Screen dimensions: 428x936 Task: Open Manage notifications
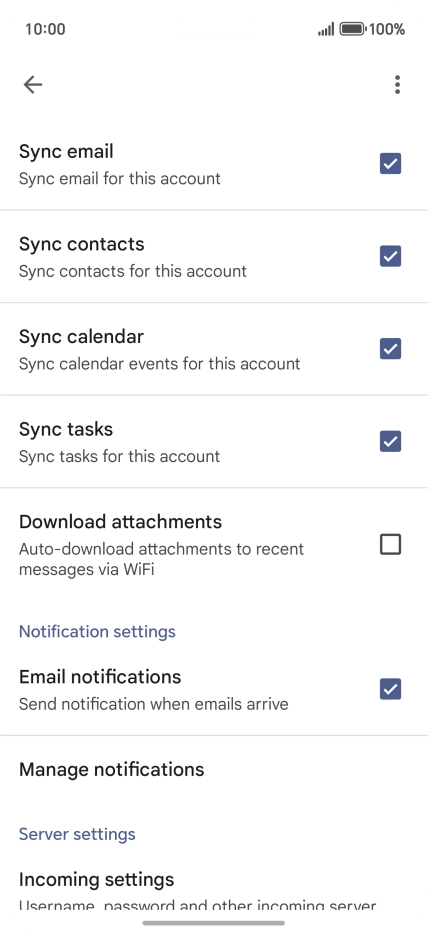point(214,769)
